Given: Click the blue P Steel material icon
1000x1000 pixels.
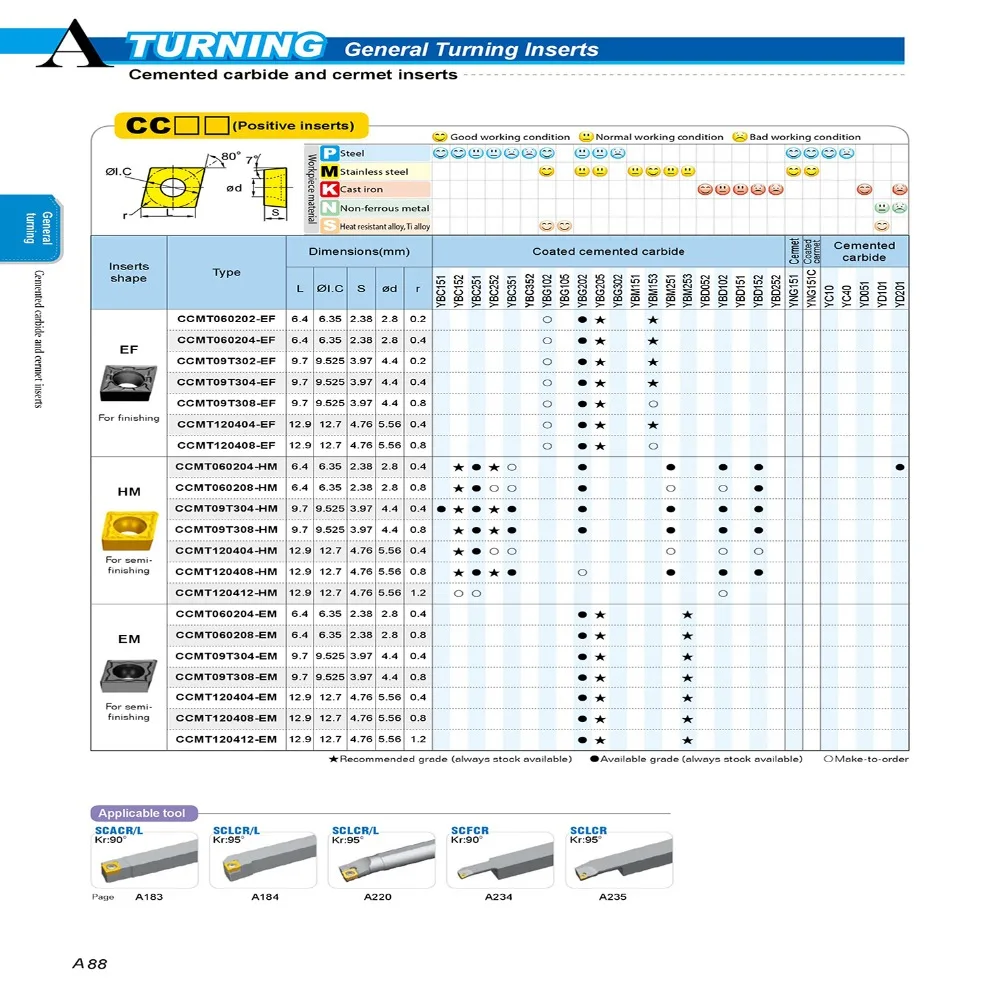Looking at the screenshot, I should click(329, 154).
